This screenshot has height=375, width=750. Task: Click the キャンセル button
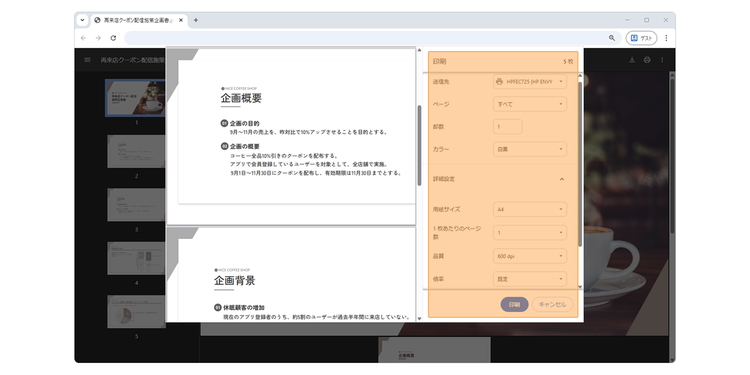tap(552, 304)
